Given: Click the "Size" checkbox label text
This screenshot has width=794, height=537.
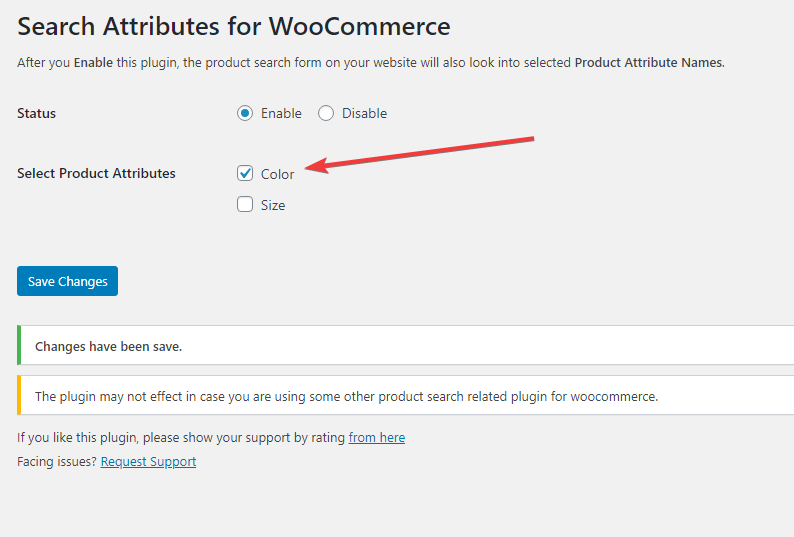Looking at the screenshot, I should (x=273, y=205).
